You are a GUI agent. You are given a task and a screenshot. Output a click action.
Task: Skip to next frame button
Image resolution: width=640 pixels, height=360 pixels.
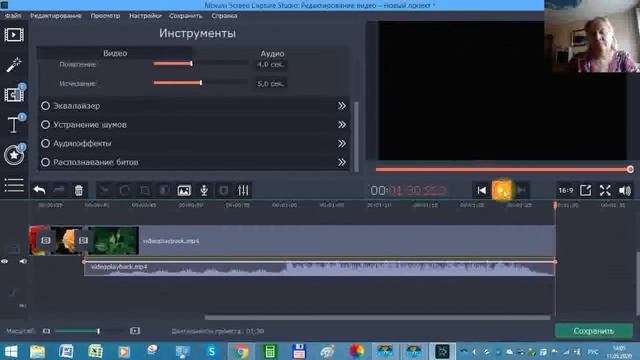(x=521, y=190)
